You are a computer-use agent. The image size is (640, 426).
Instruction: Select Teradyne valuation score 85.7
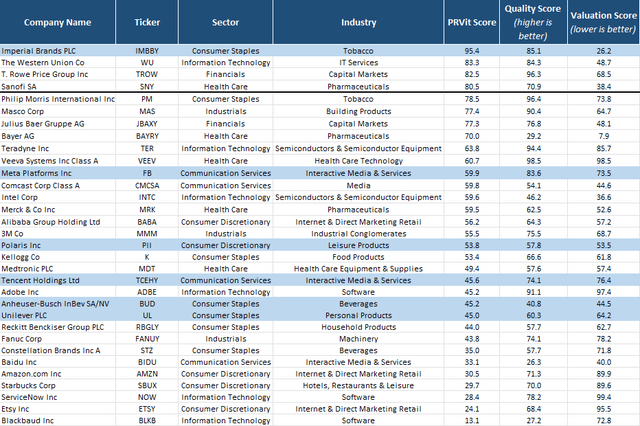point(603,149)
